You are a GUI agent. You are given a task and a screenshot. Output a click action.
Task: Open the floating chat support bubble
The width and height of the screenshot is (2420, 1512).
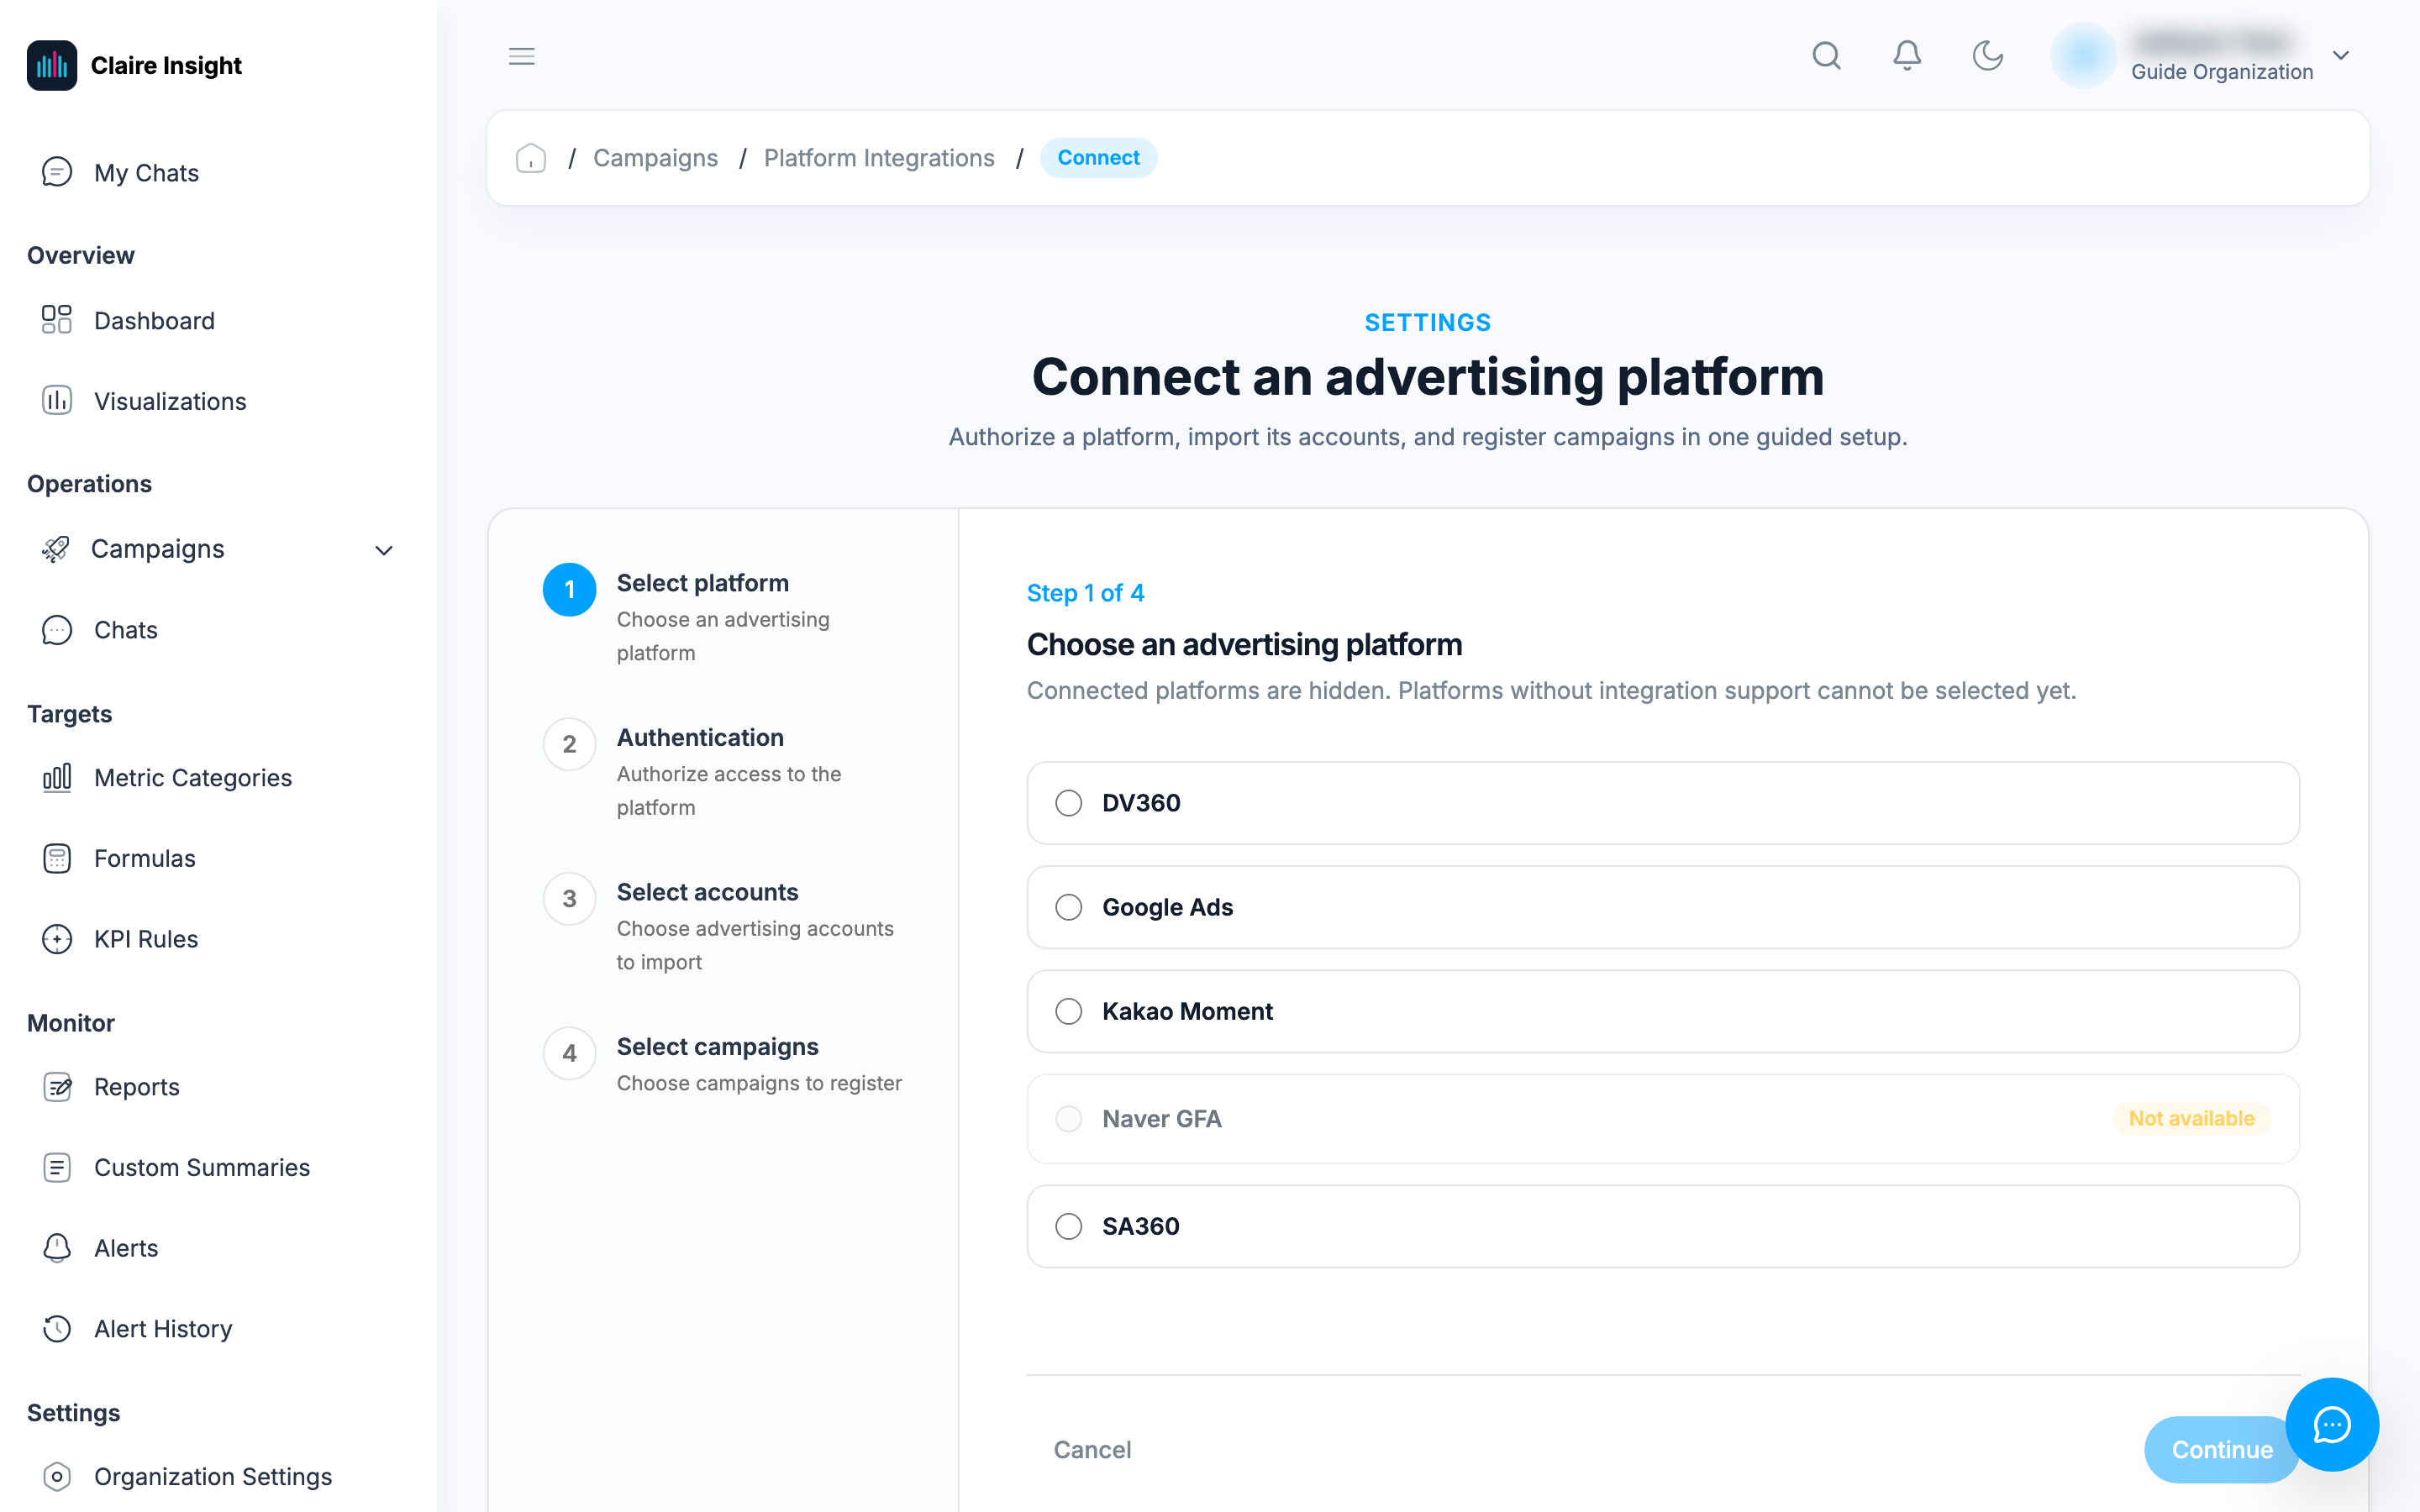coord(2332,1424)
